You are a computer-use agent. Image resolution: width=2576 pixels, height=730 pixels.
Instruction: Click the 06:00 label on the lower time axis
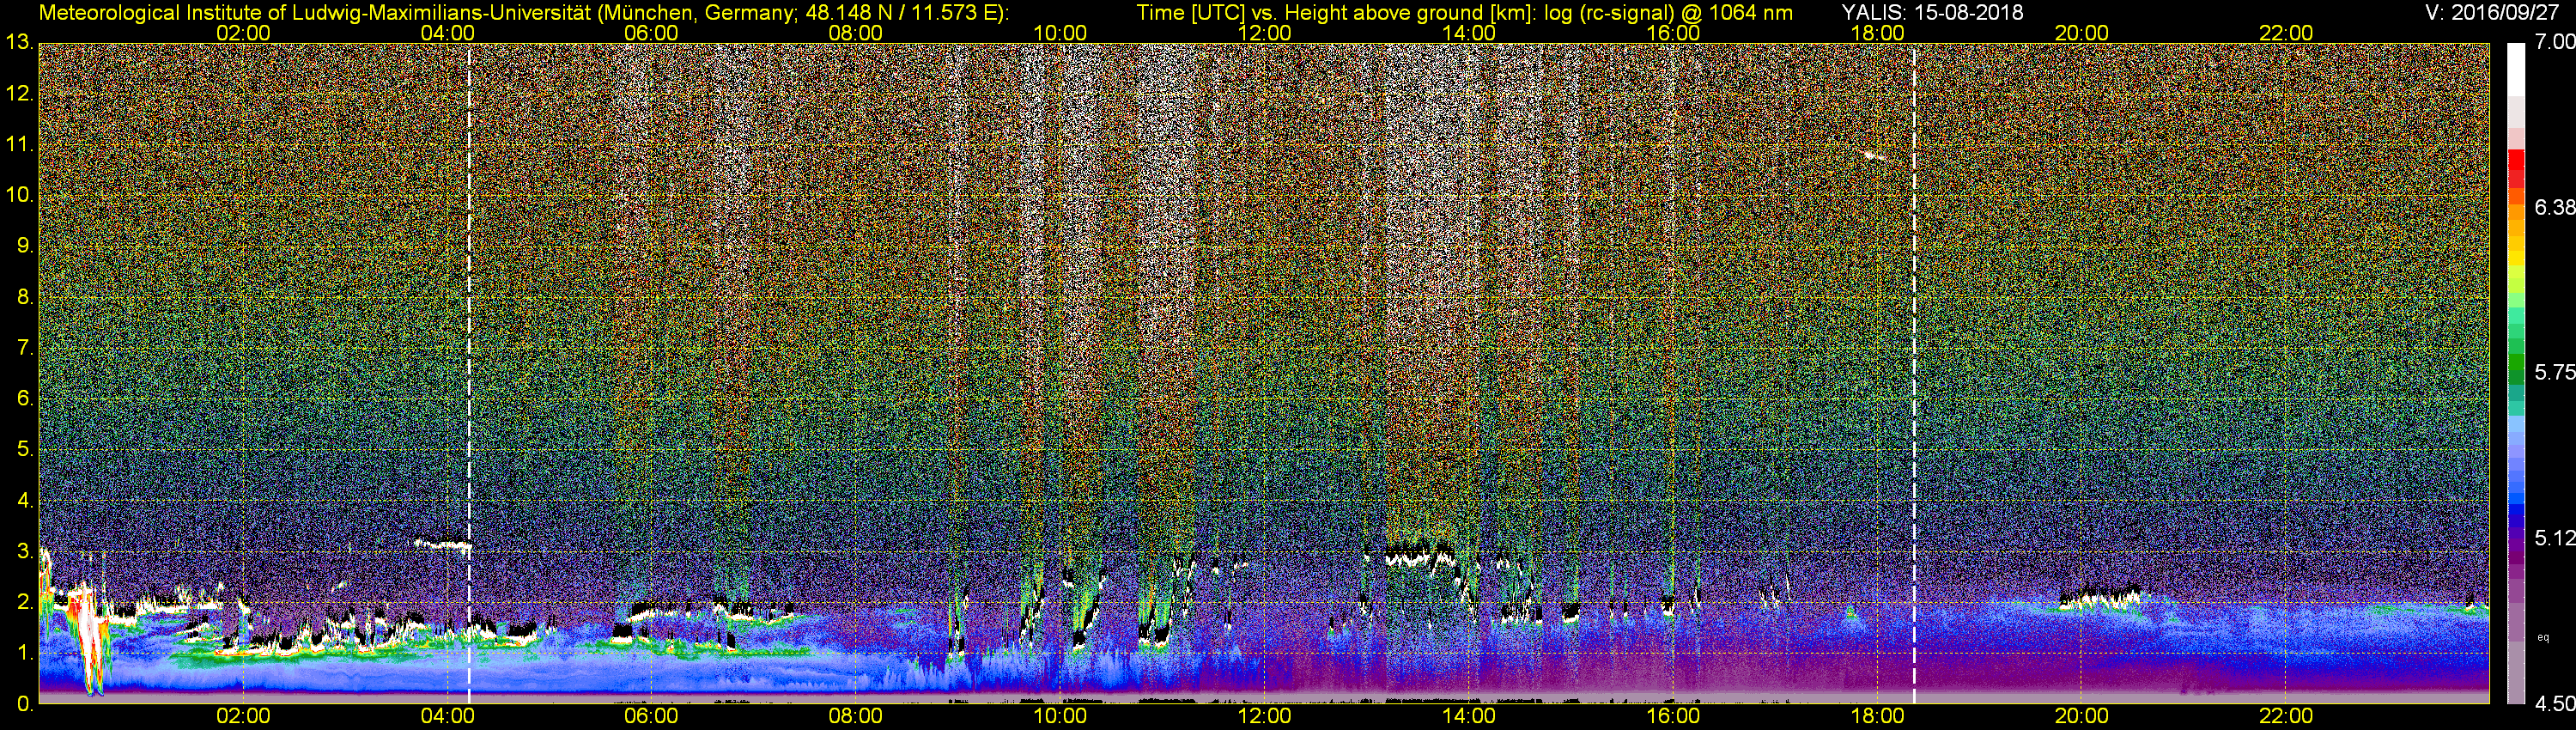pyautogui.click(x=651, y=717)
